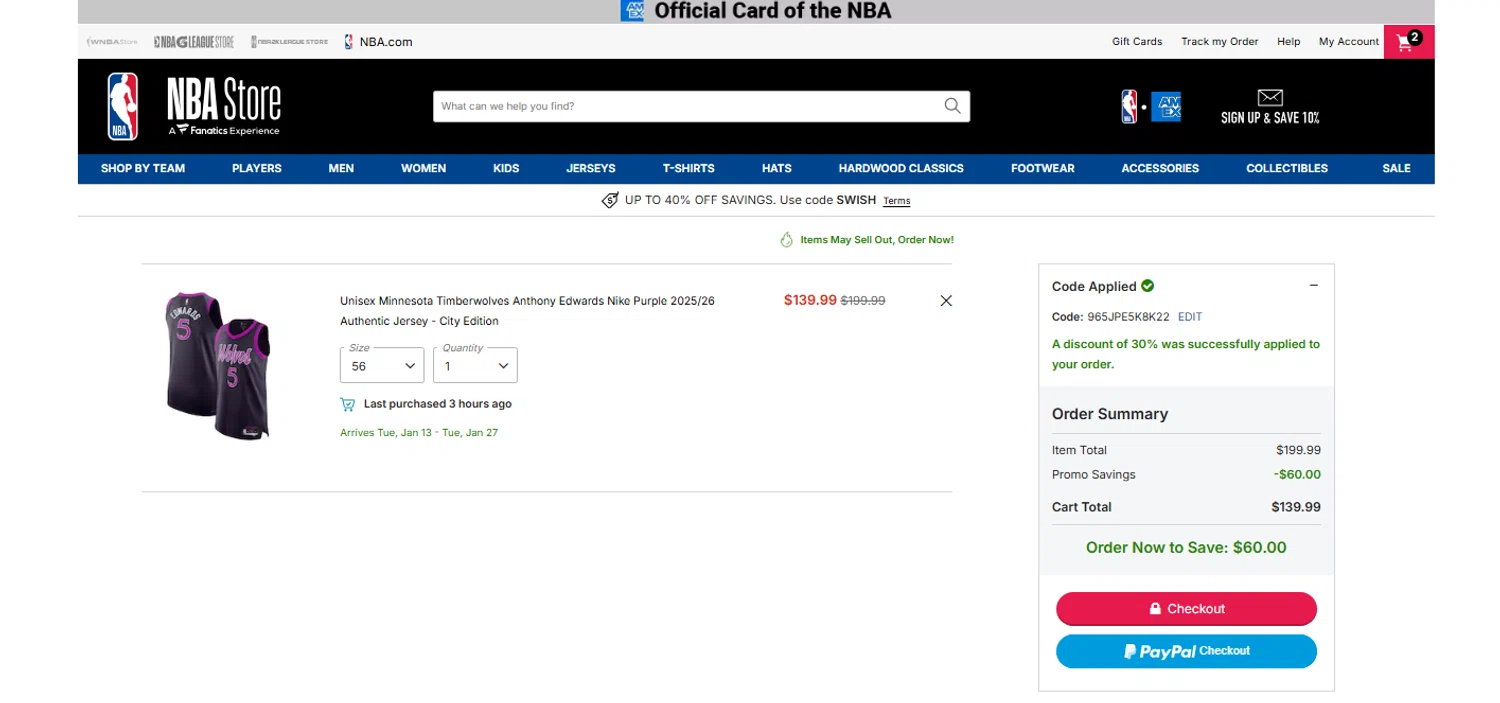Open Track my Order link
This screenshot has width=1500, height=703.
pyautogui.click(x=1220, y=42)
